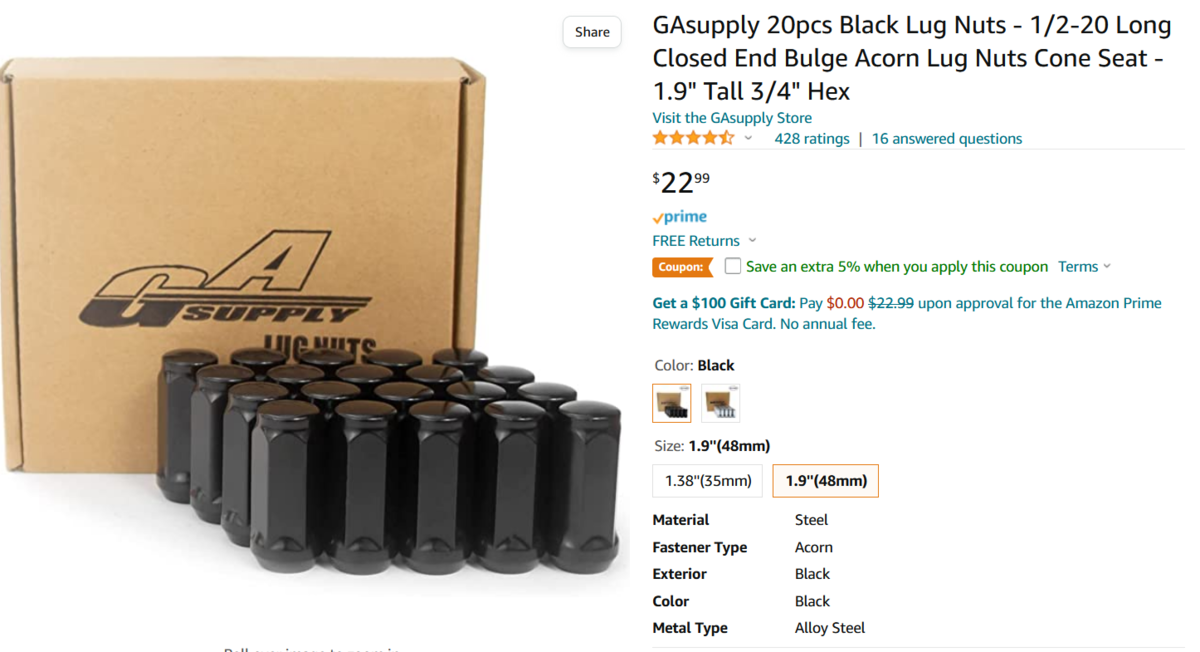Image resolution: width=1200 pixels, height=652 pixels.
Task: Click the orange Coupon badge
Action: pyautogui.click(x=681, y=267)
